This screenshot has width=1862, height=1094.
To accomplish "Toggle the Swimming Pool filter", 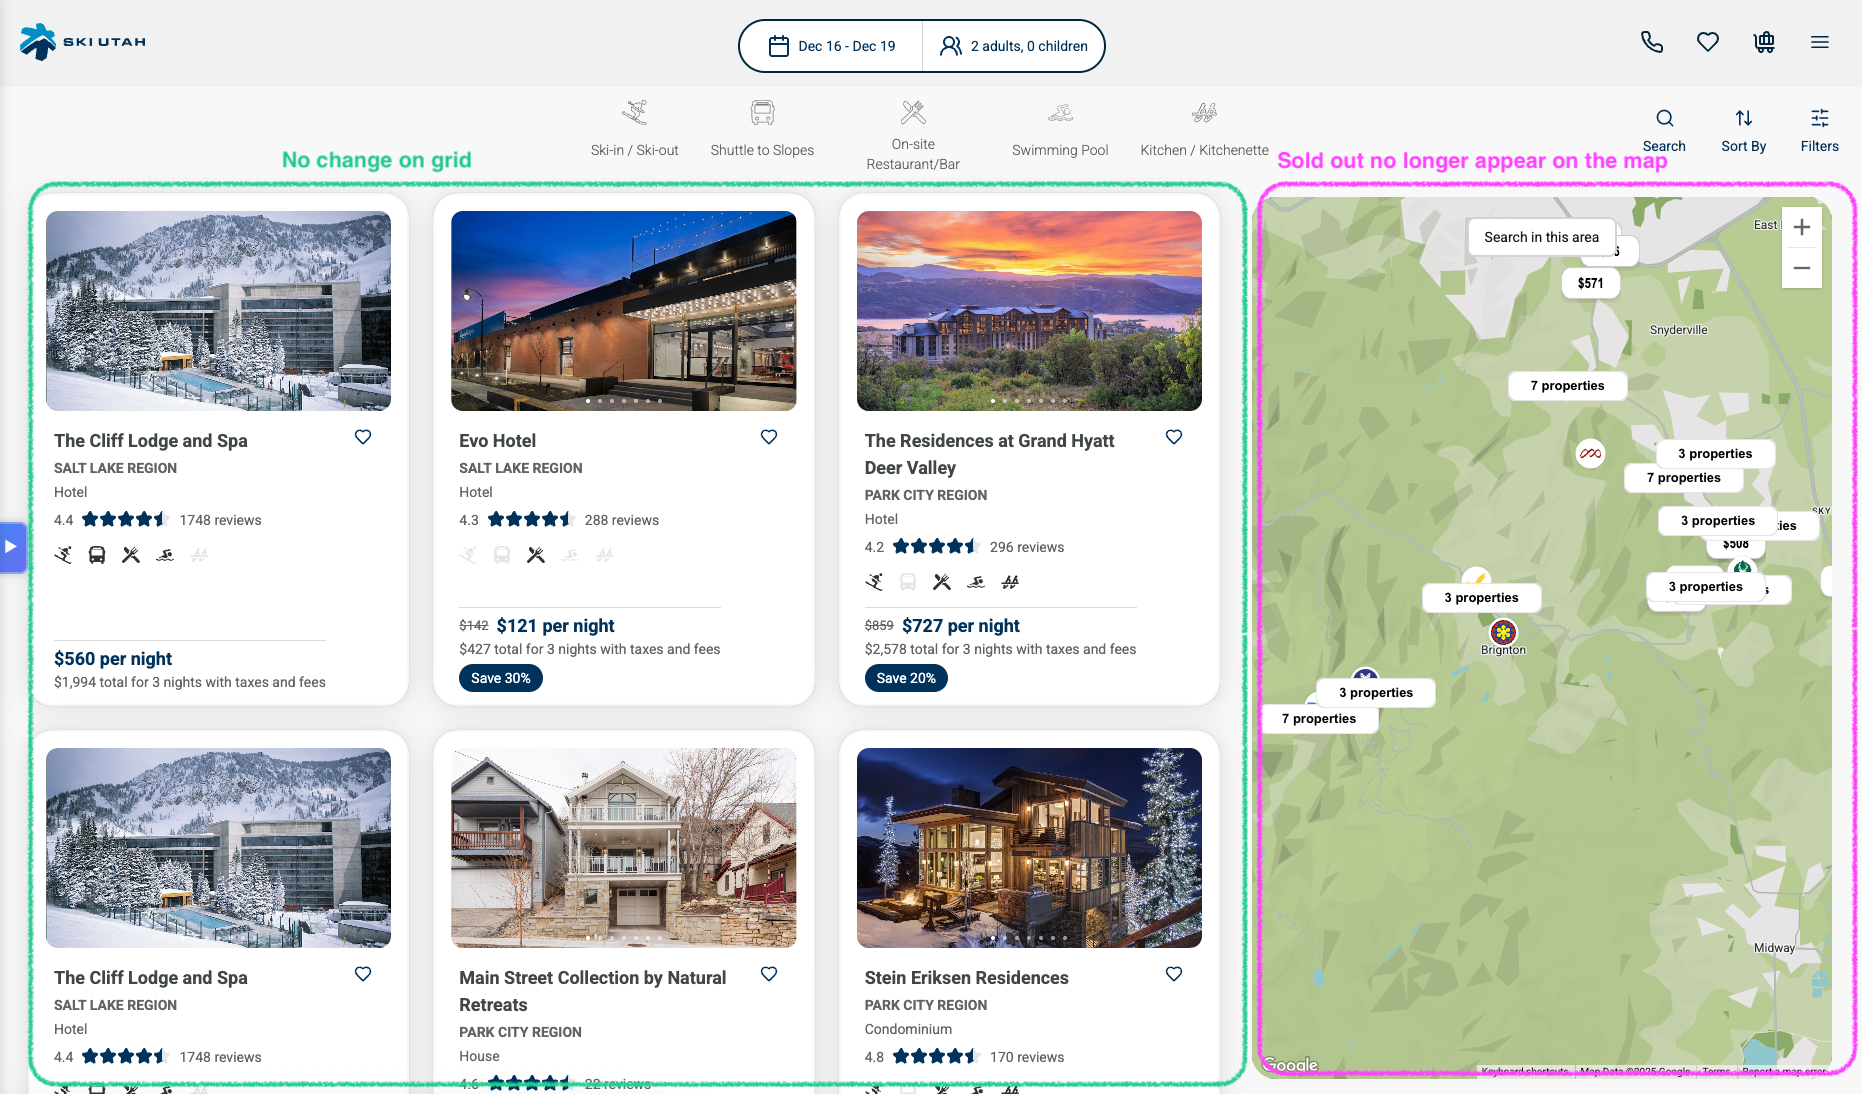I will click(1060, 128).
